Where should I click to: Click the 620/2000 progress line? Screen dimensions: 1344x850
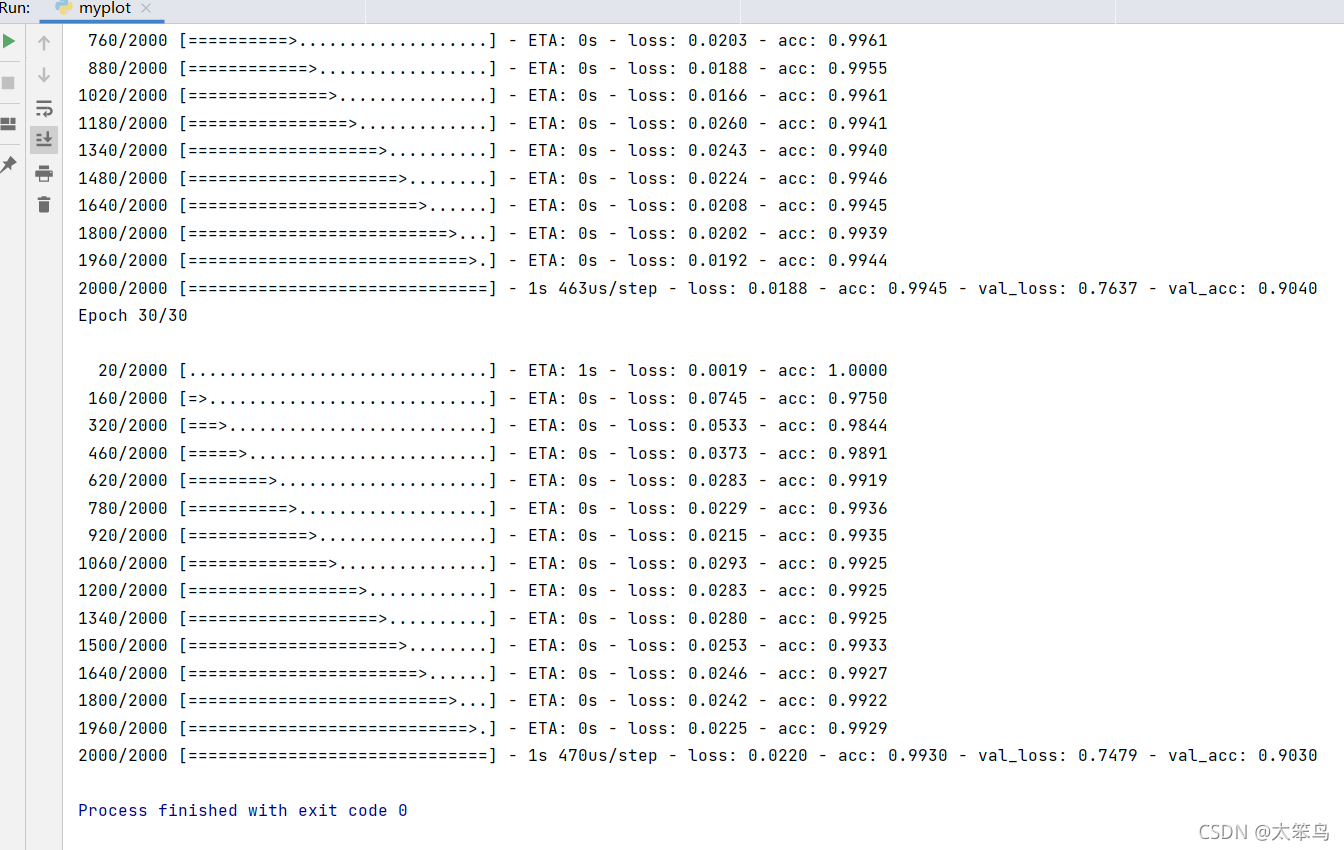(488, 480)
